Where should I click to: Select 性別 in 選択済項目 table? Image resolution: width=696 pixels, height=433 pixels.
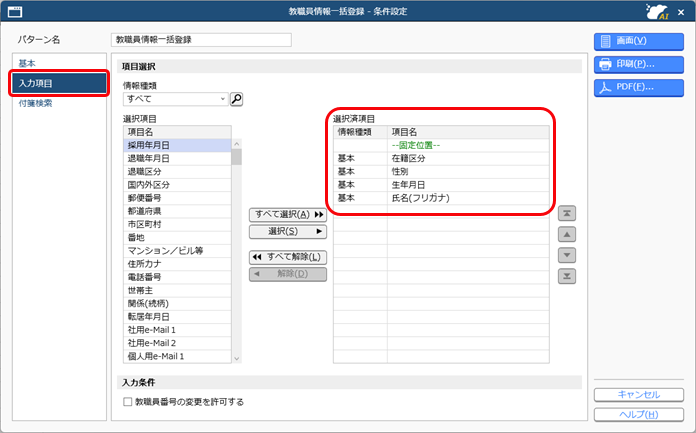(441, 171)
